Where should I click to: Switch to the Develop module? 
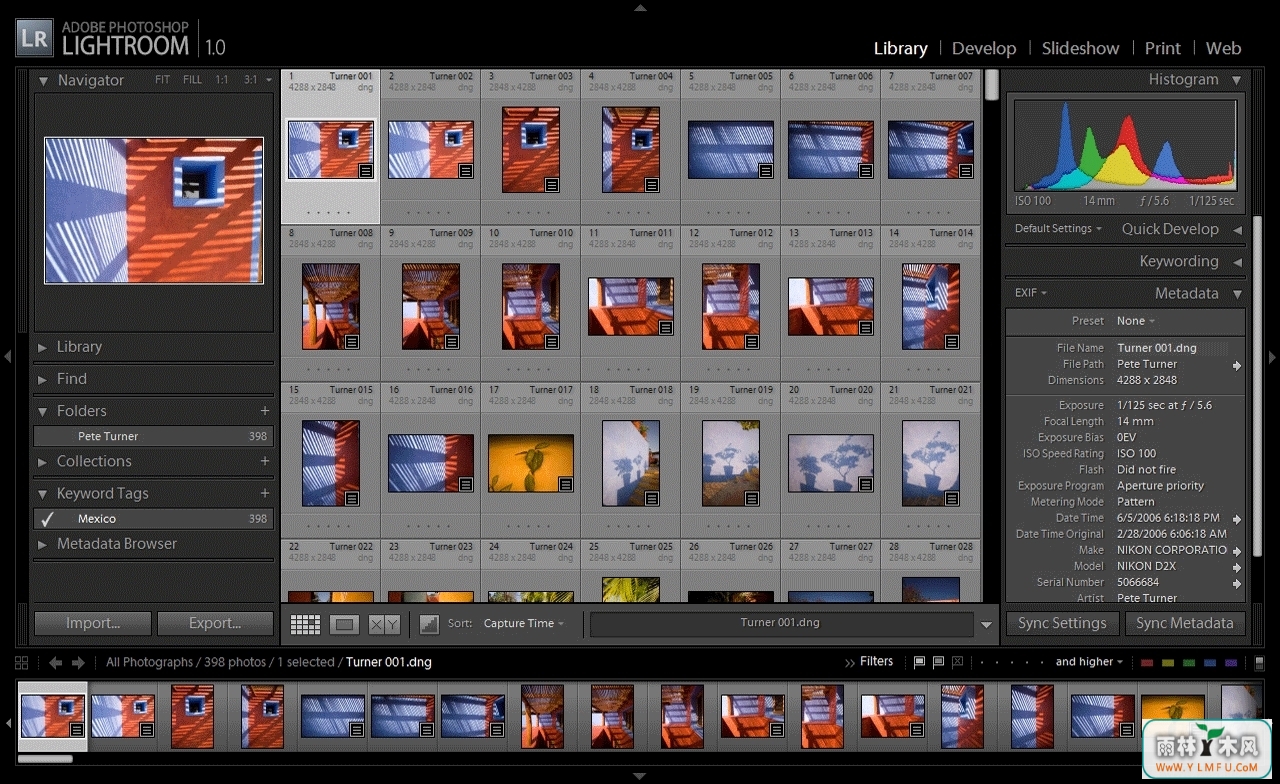click(x=984, y=48)
